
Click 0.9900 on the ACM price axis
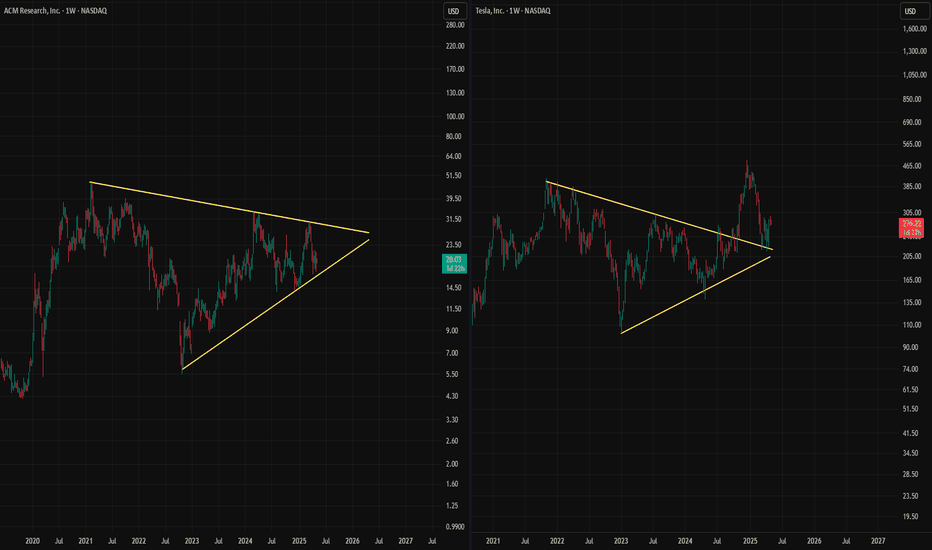pos(455,527)
